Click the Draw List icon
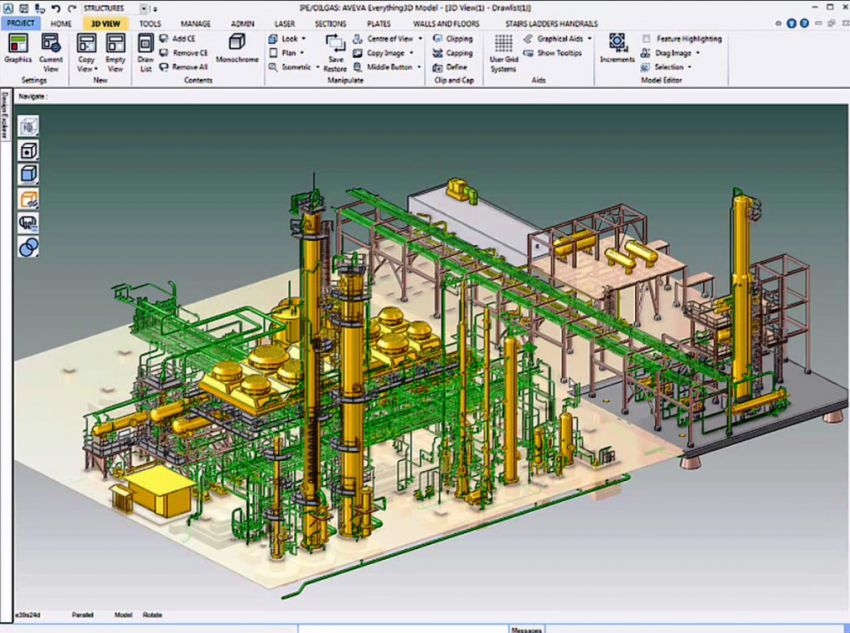This screenshot has width=850, height=633. pyautogui.click(x=146, y=49)
